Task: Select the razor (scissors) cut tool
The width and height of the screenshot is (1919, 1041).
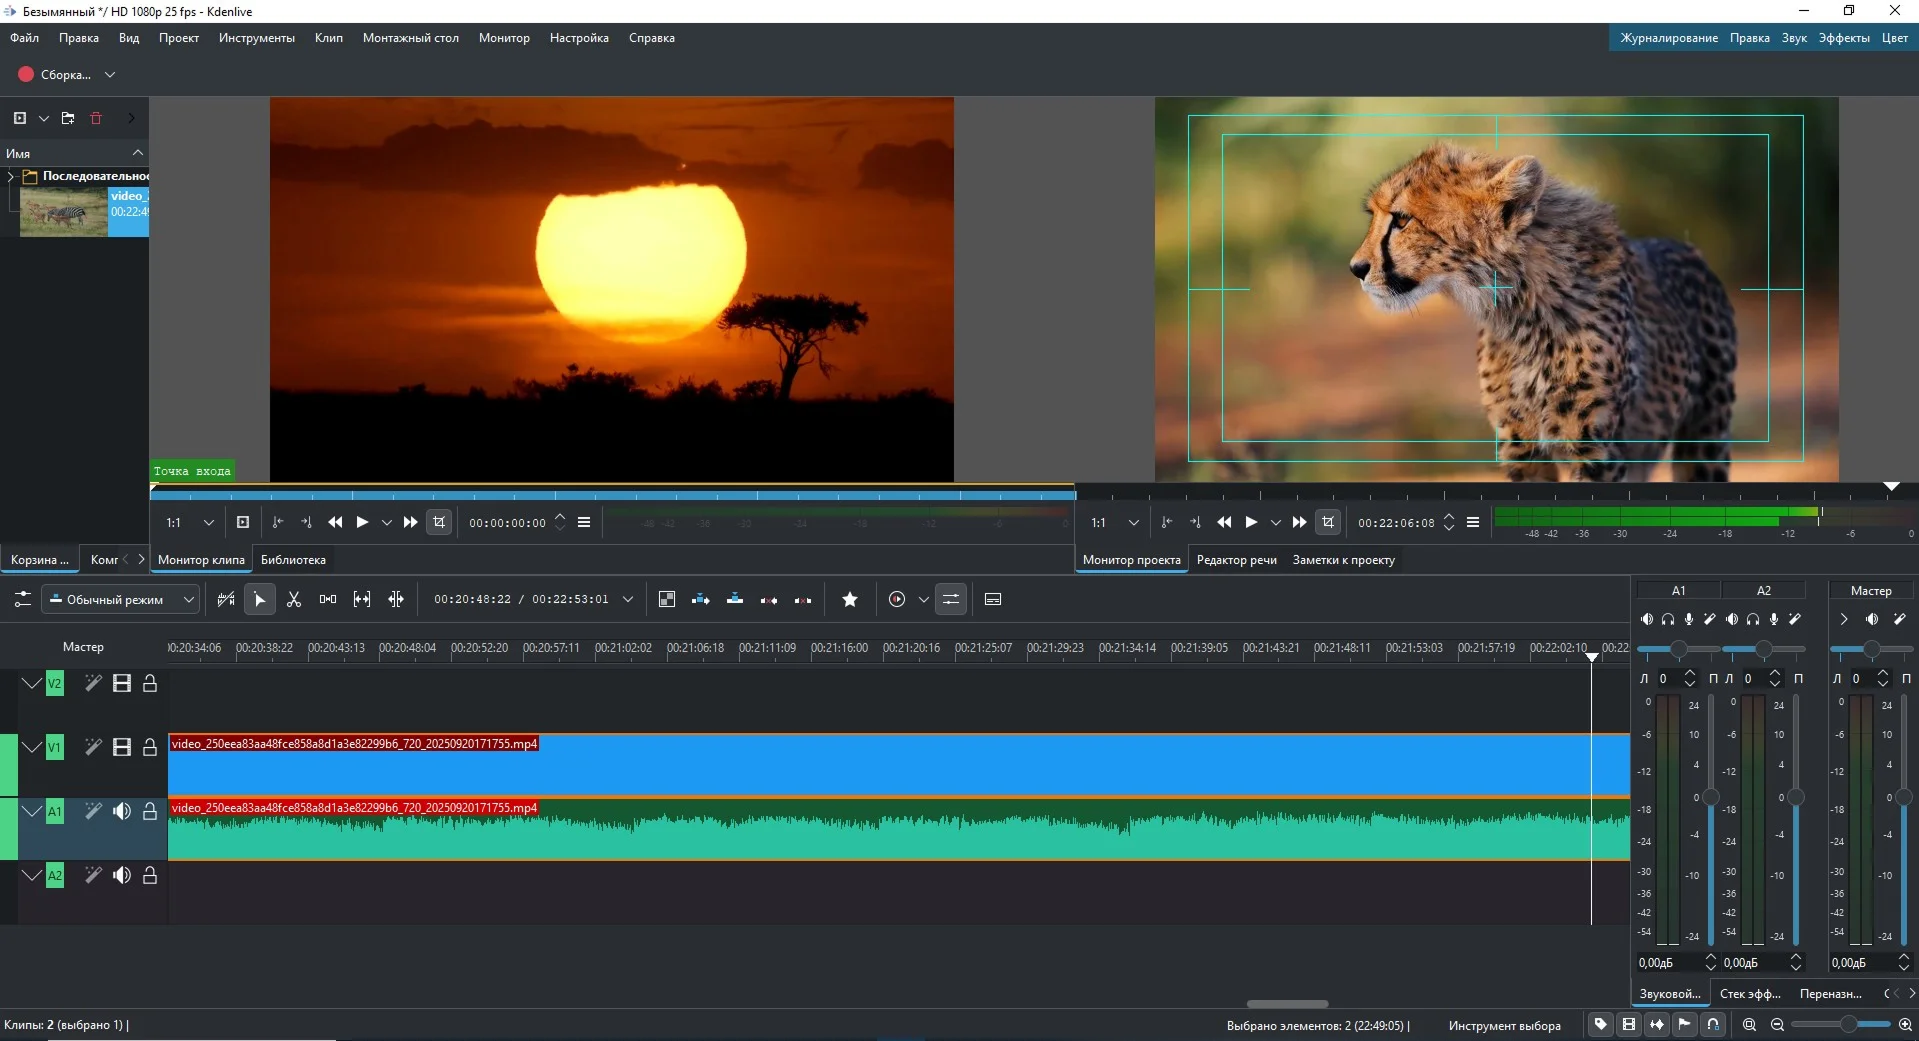Action: (x=294, y=599)
